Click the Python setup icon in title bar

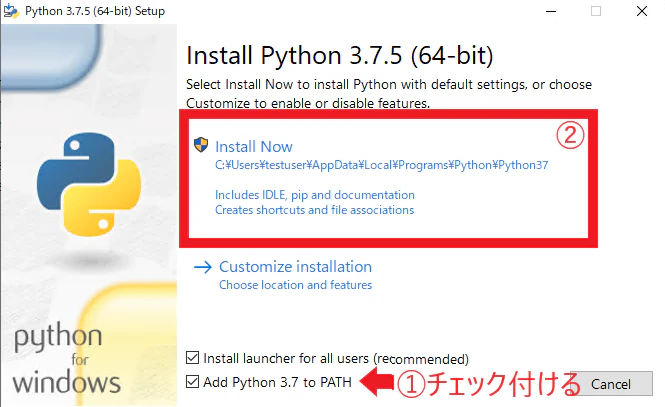pyautogui.click(x=11, y=11)
